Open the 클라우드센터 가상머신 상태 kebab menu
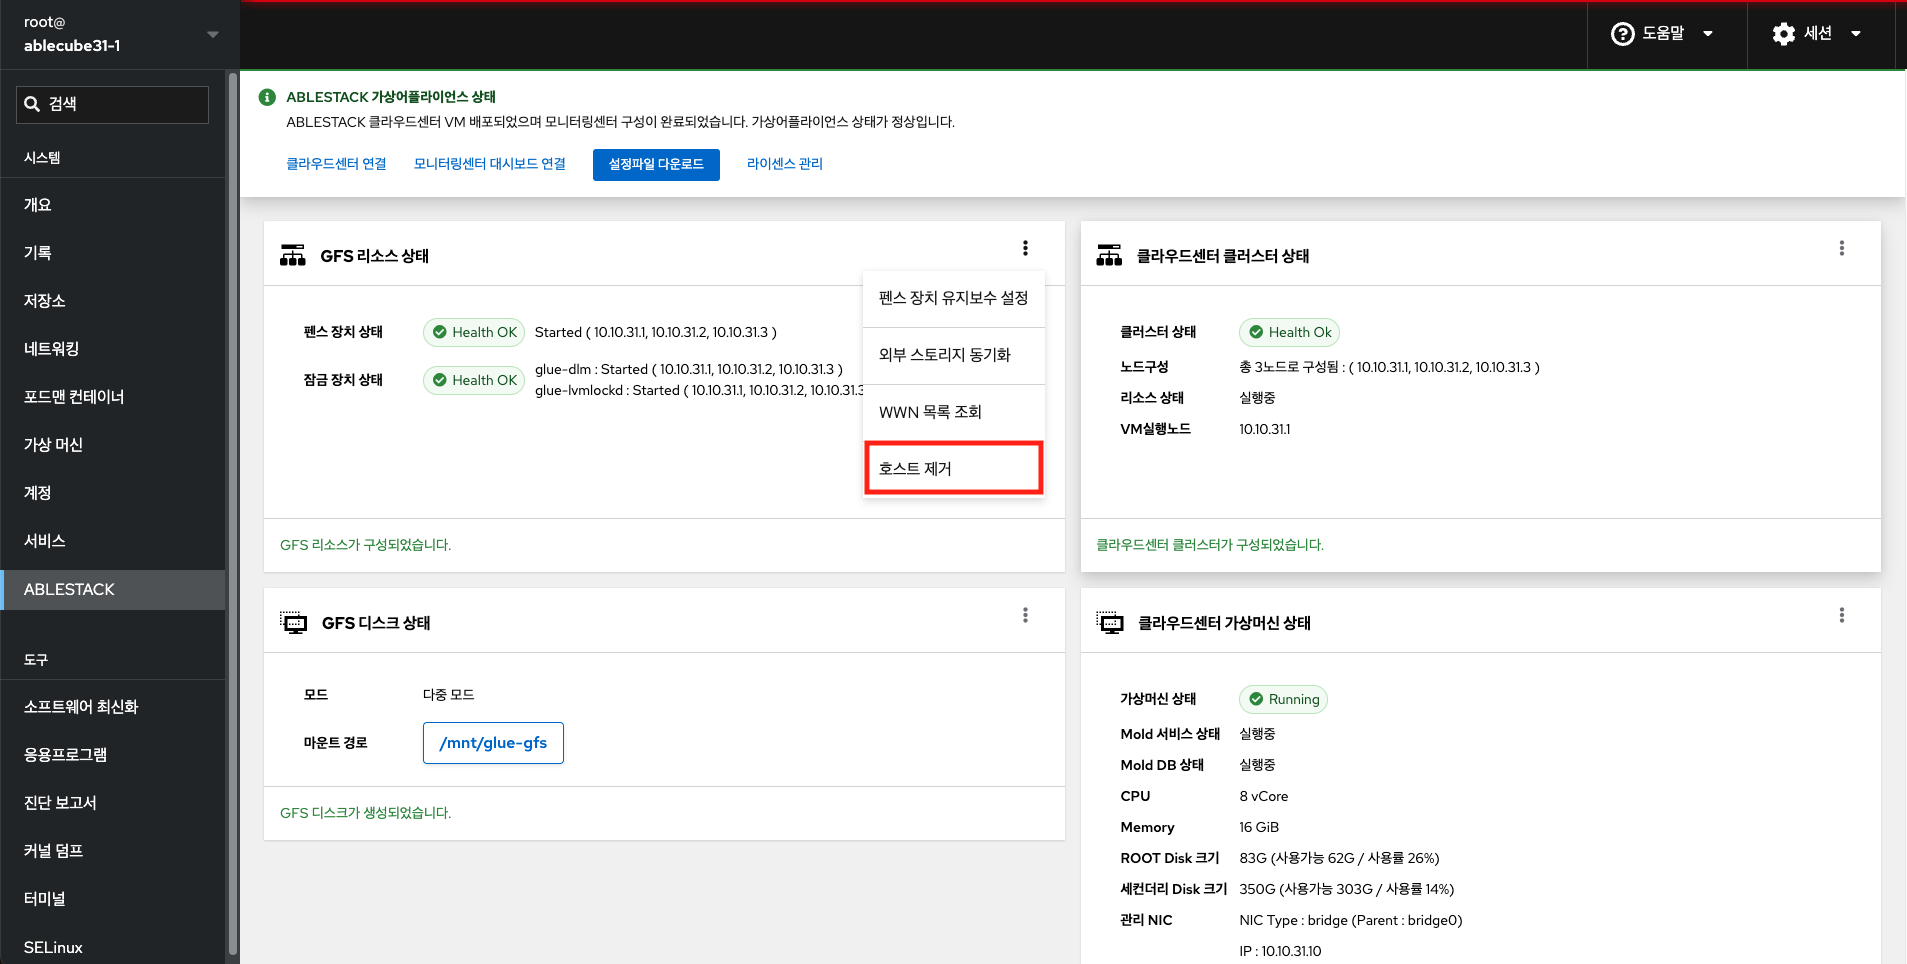Viewport: 1907px width, 964px height. tap(1841, 615)
